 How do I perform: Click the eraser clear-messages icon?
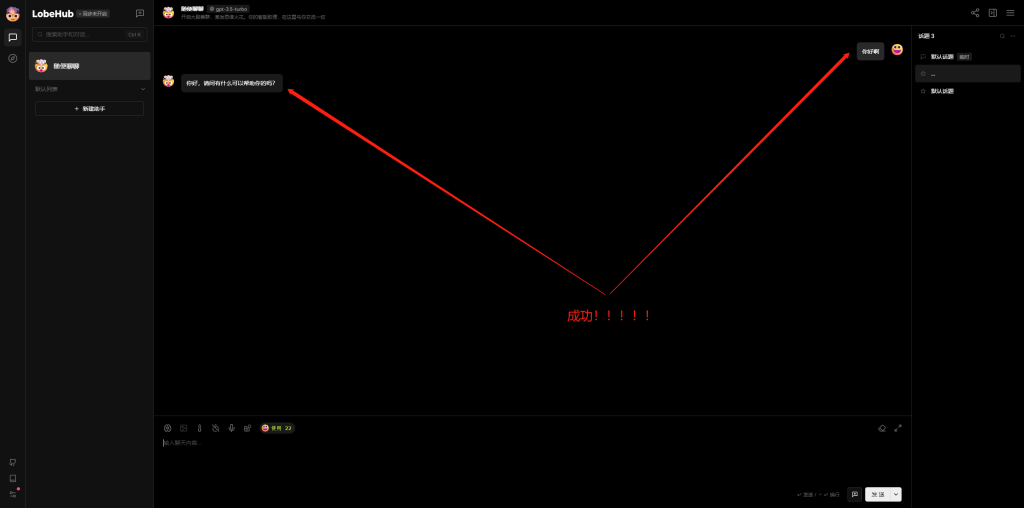point(882,428)
